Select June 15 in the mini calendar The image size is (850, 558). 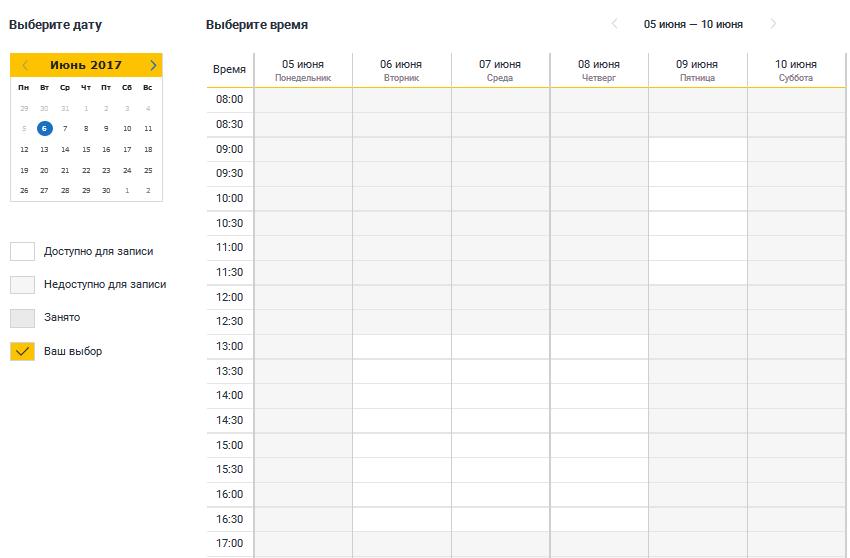86,149
